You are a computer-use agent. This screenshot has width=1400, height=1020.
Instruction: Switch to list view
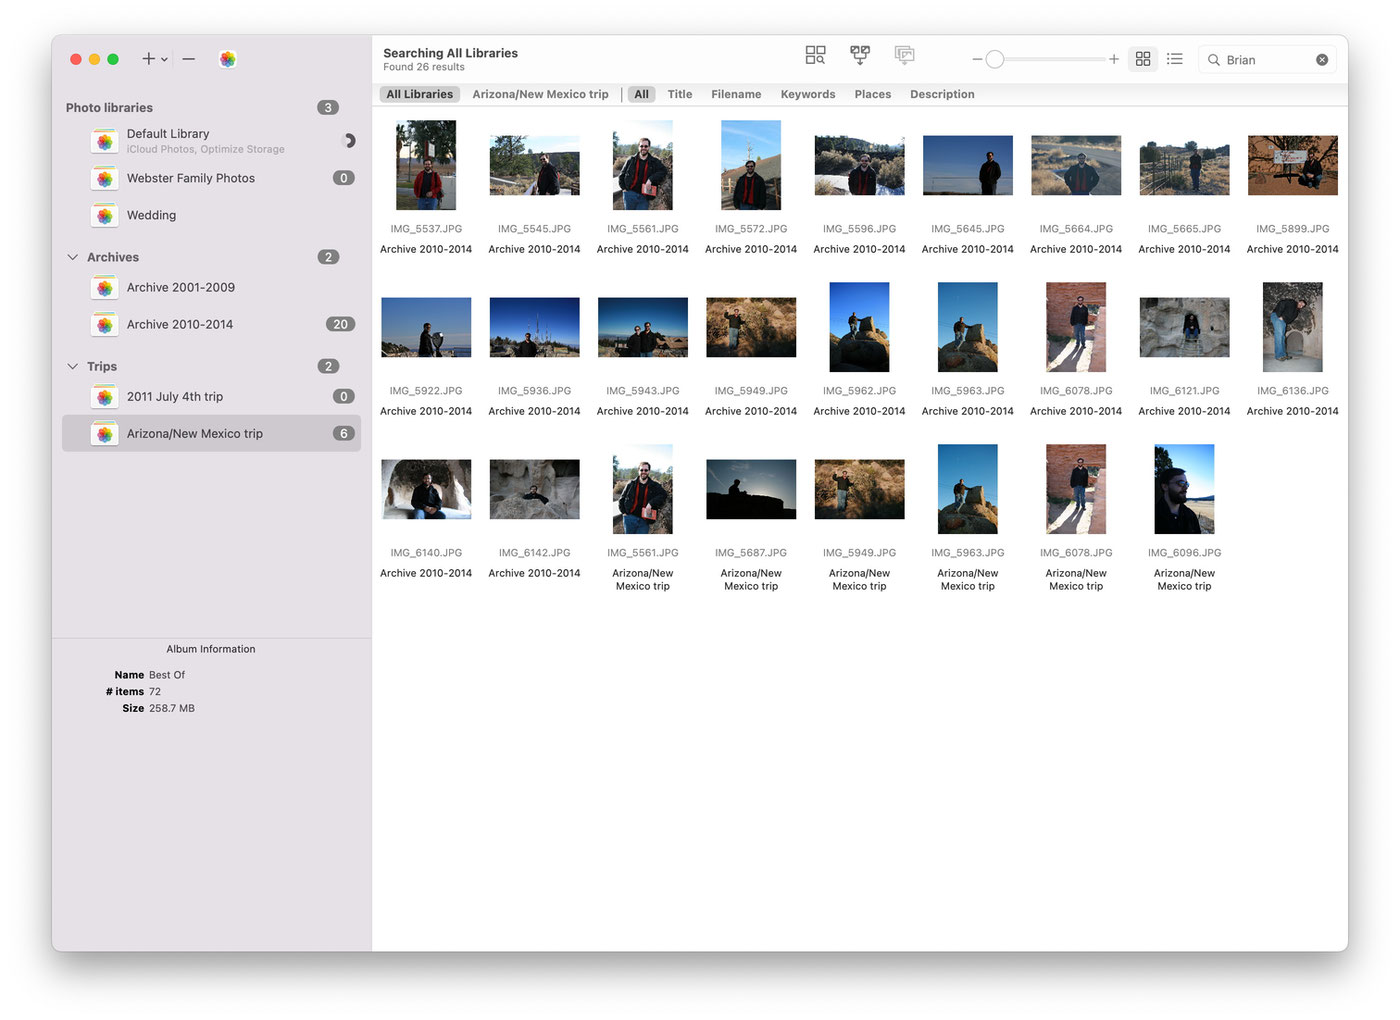coord(1175,59)
